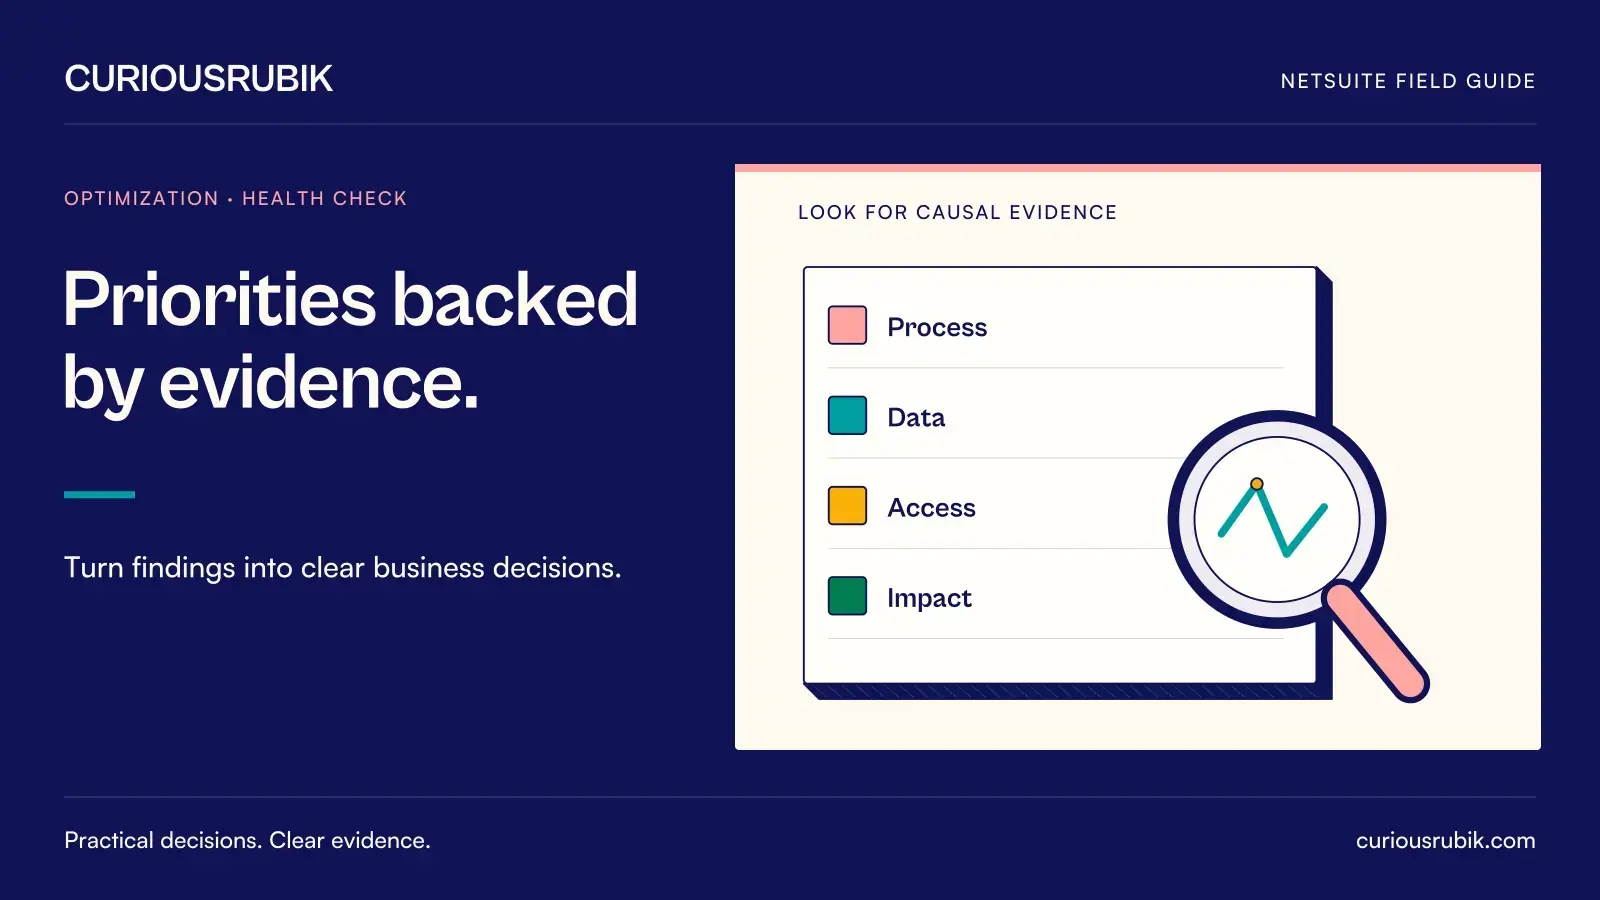Click NETSUITE FIELD GUIDE header label

(1408, 81)
